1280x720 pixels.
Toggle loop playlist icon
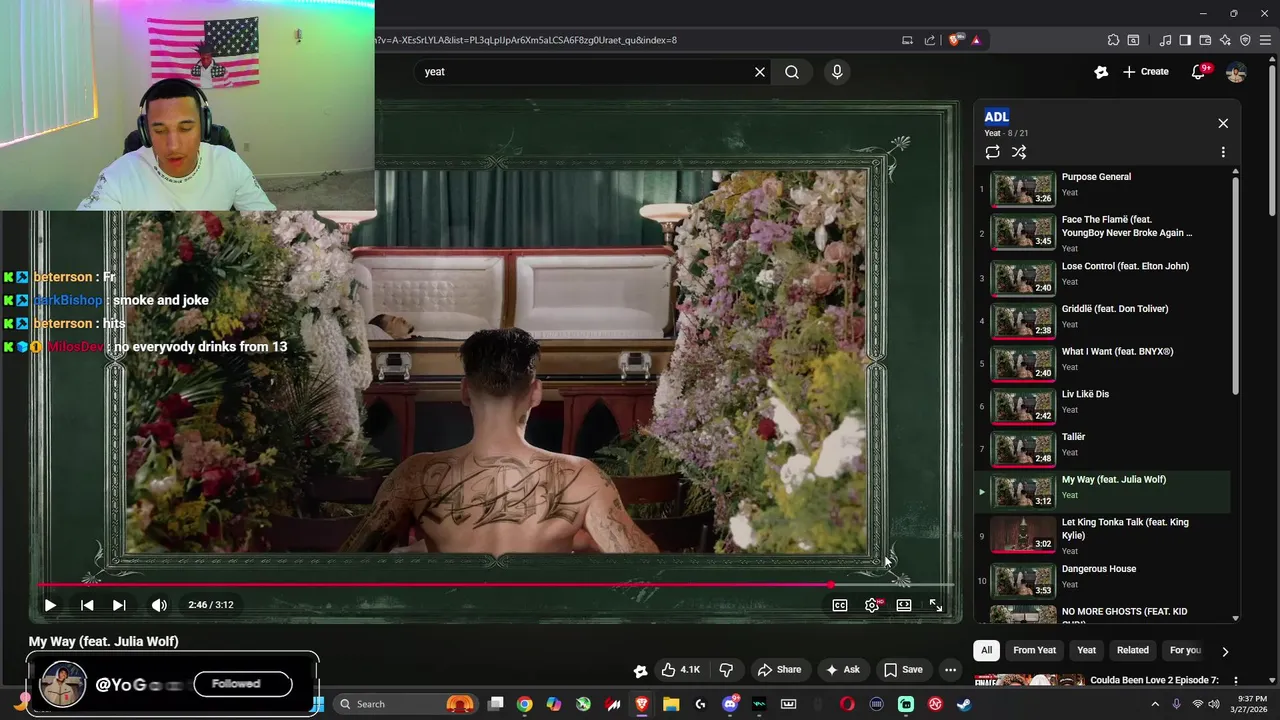click(x=992, y=152)
